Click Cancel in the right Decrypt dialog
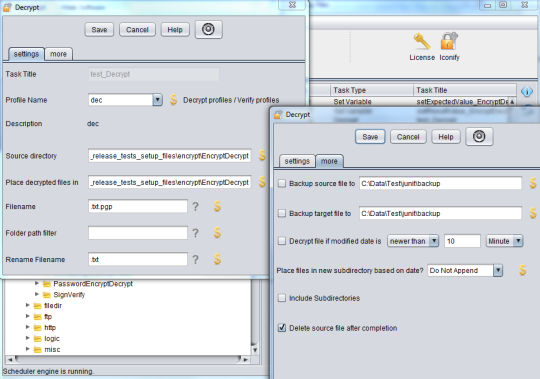Viewport: 540px width, 379px height. [408, 137]
